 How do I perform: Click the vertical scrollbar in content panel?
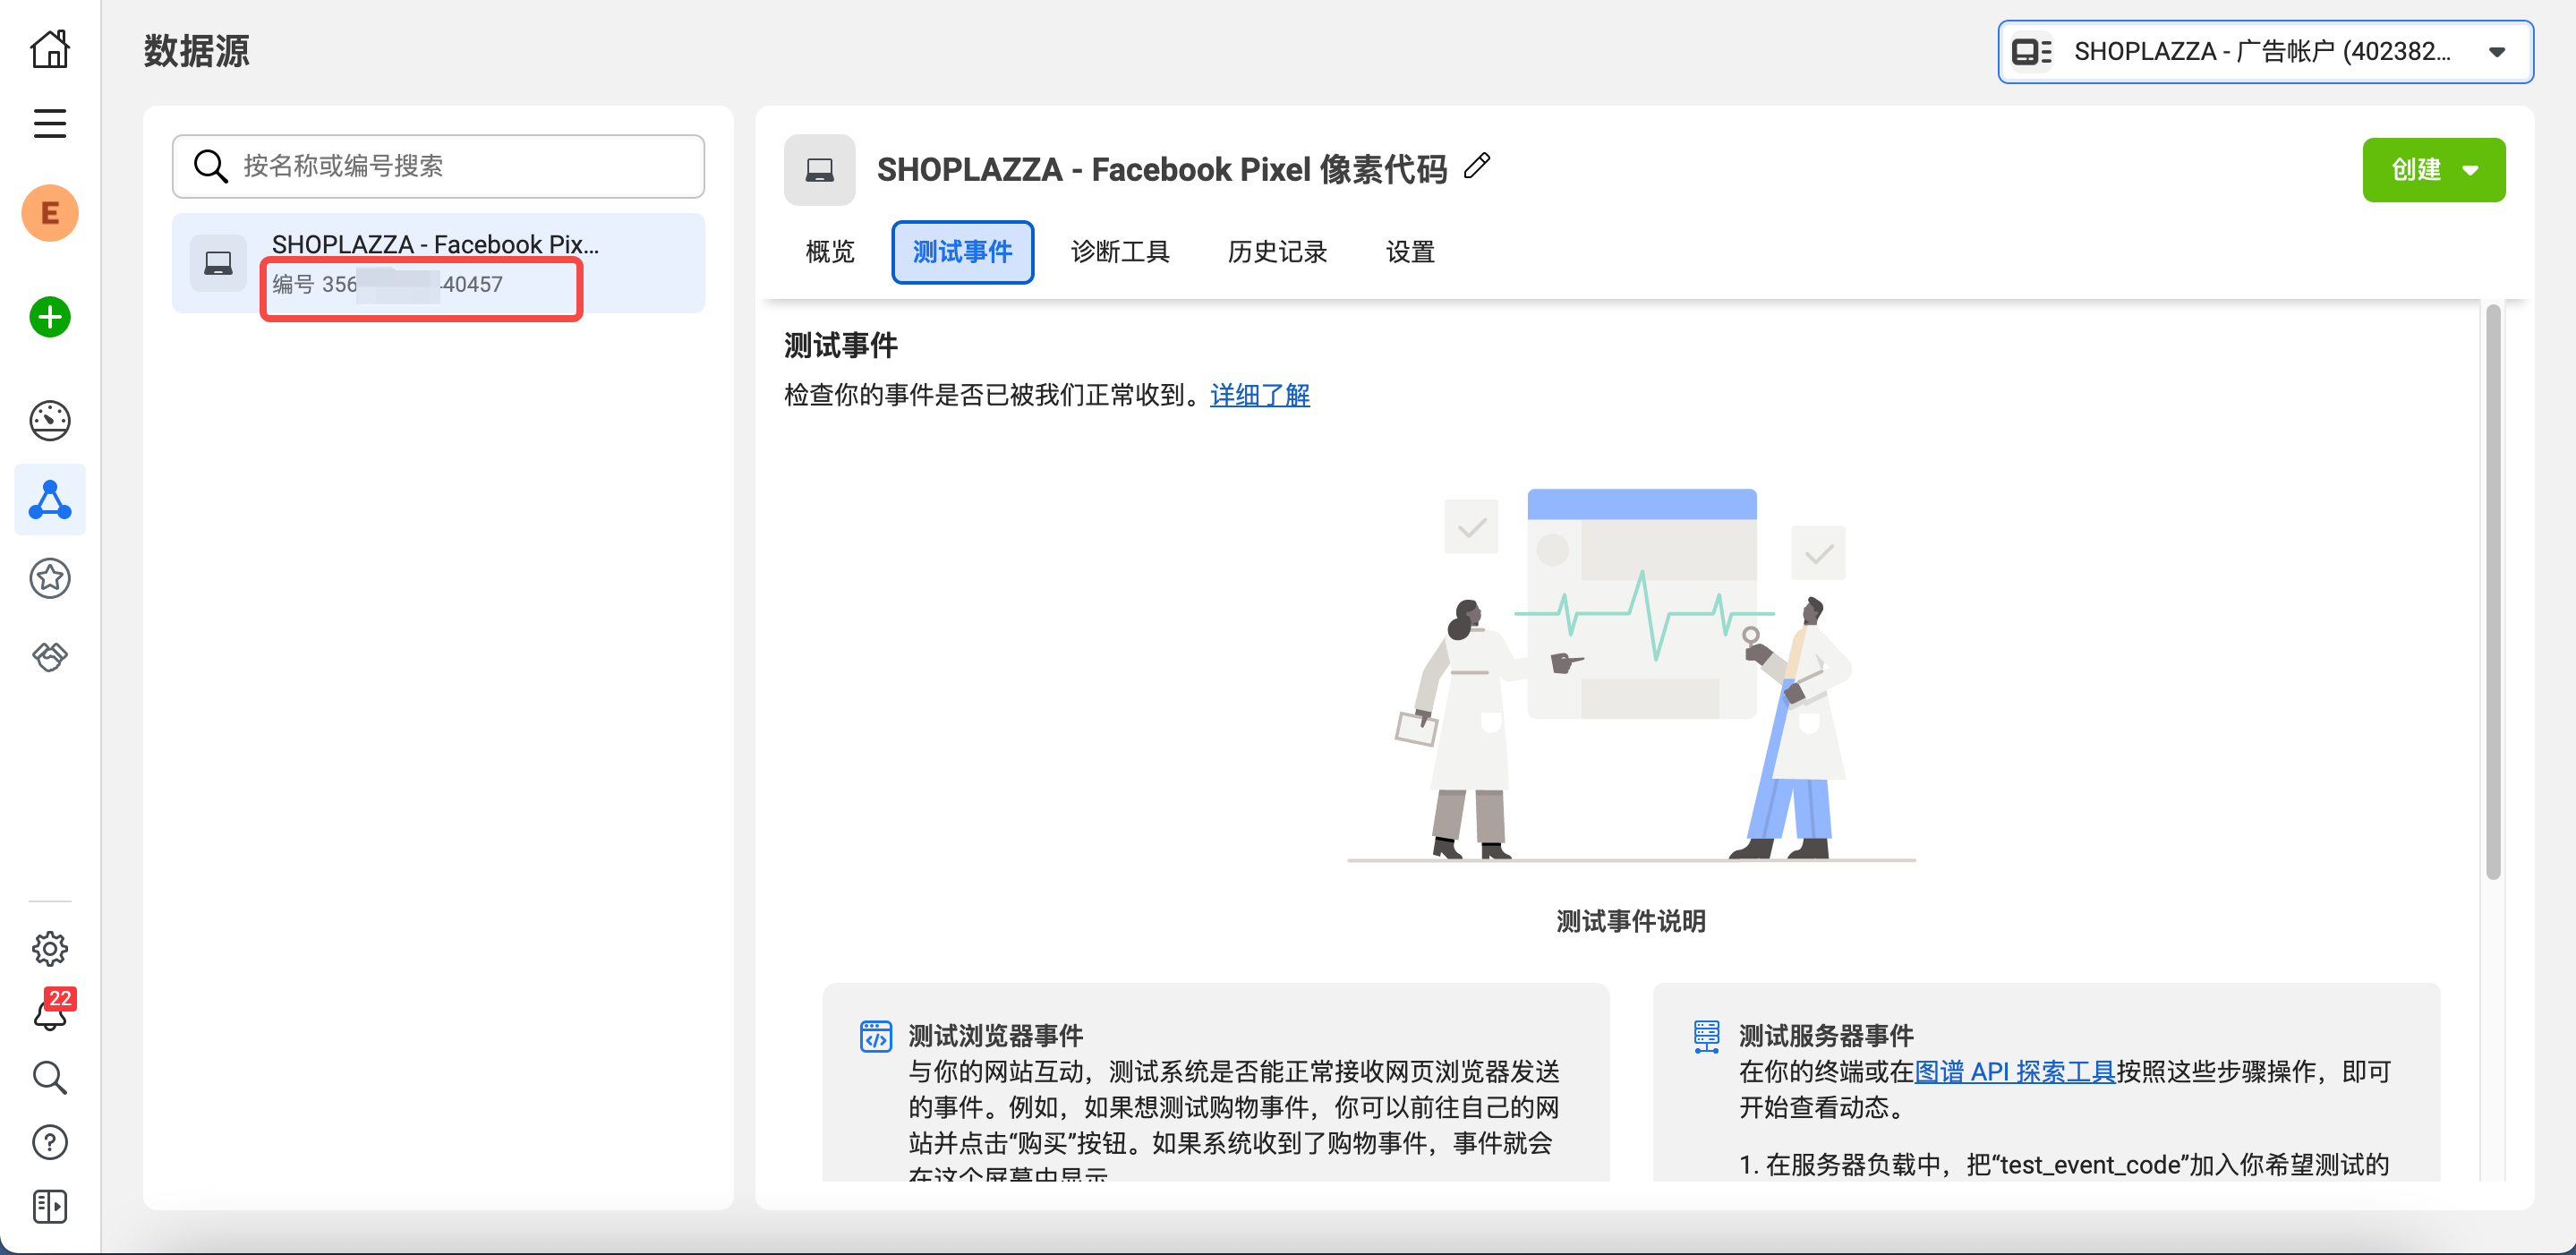(2493, 592)
